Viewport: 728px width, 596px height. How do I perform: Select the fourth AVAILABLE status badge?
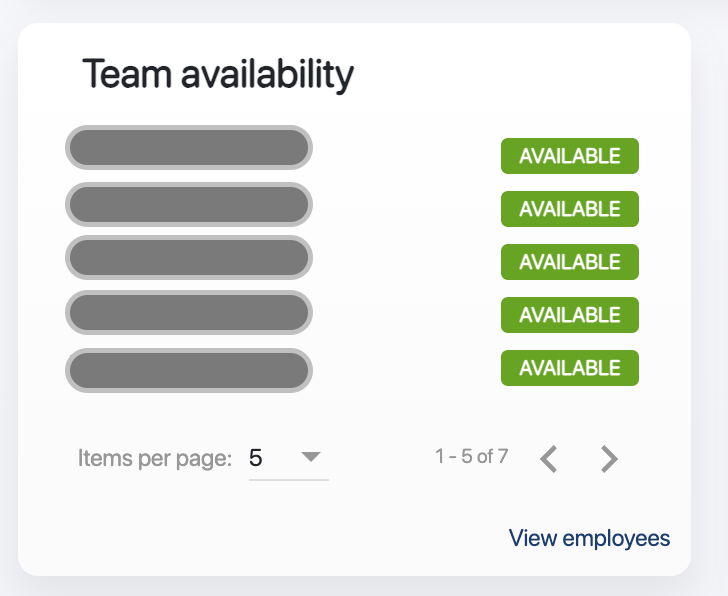pyautogui.click(x=569, y=315)
